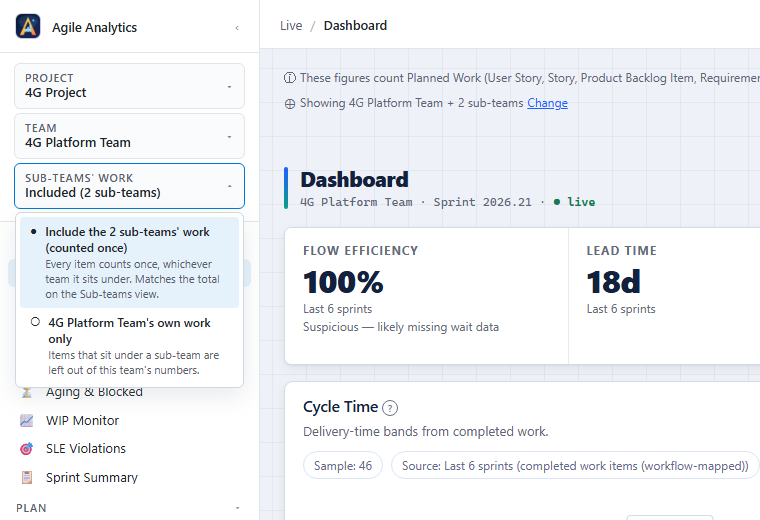Click the Dashboard breadcrumb

(355, 26)
